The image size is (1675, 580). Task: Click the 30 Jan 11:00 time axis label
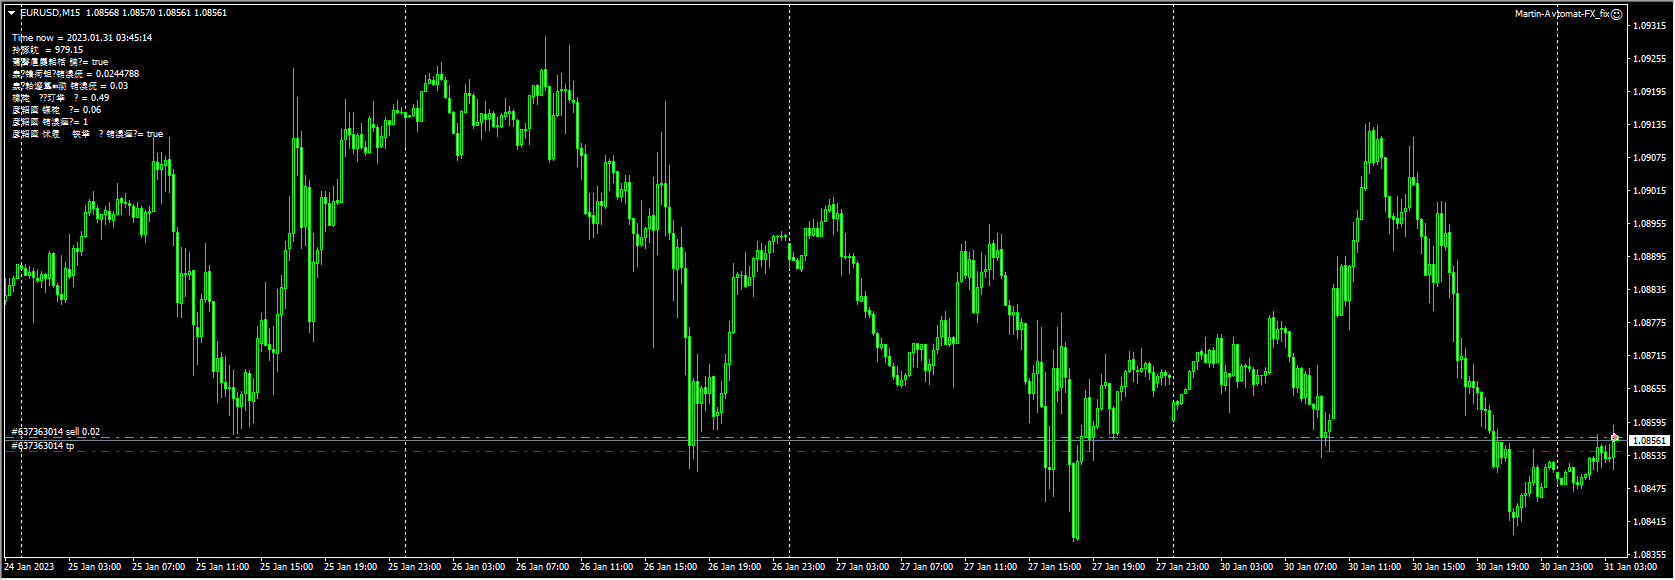coord(1375,567)
